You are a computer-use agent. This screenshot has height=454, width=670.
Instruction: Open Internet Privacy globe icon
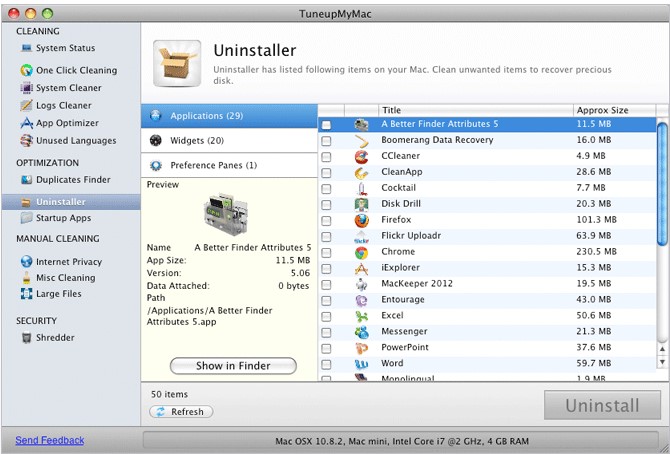26,261
